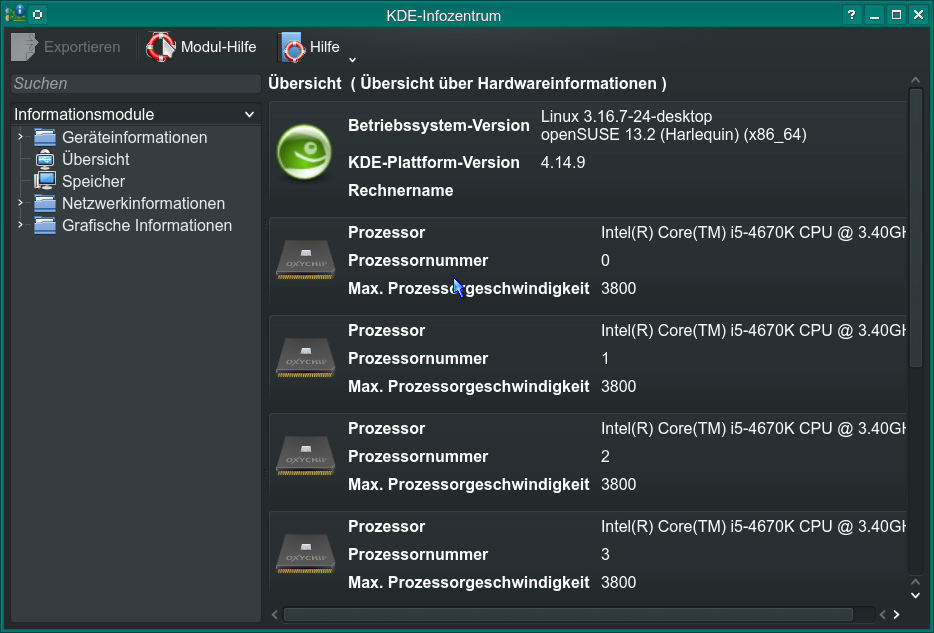Click the 'openSUSE 13.2 (Harlequin) (x86_64)' text
Viewport: 934px width, 633px height.
click(674, 135)
